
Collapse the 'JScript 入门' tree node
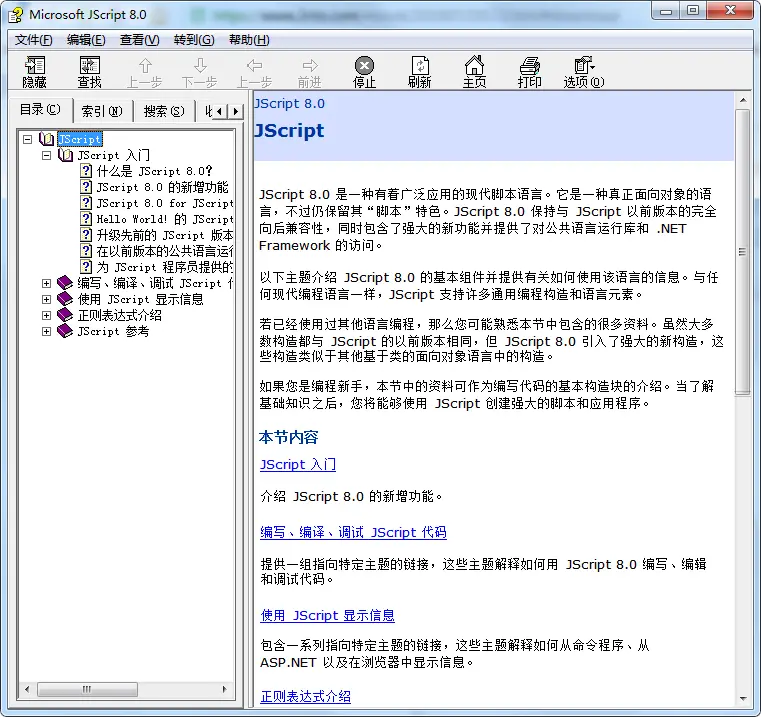[x=46, y=156]
